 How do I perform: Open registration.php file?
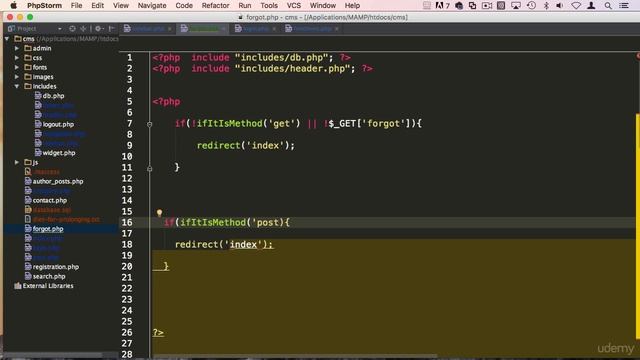[56, 267]
